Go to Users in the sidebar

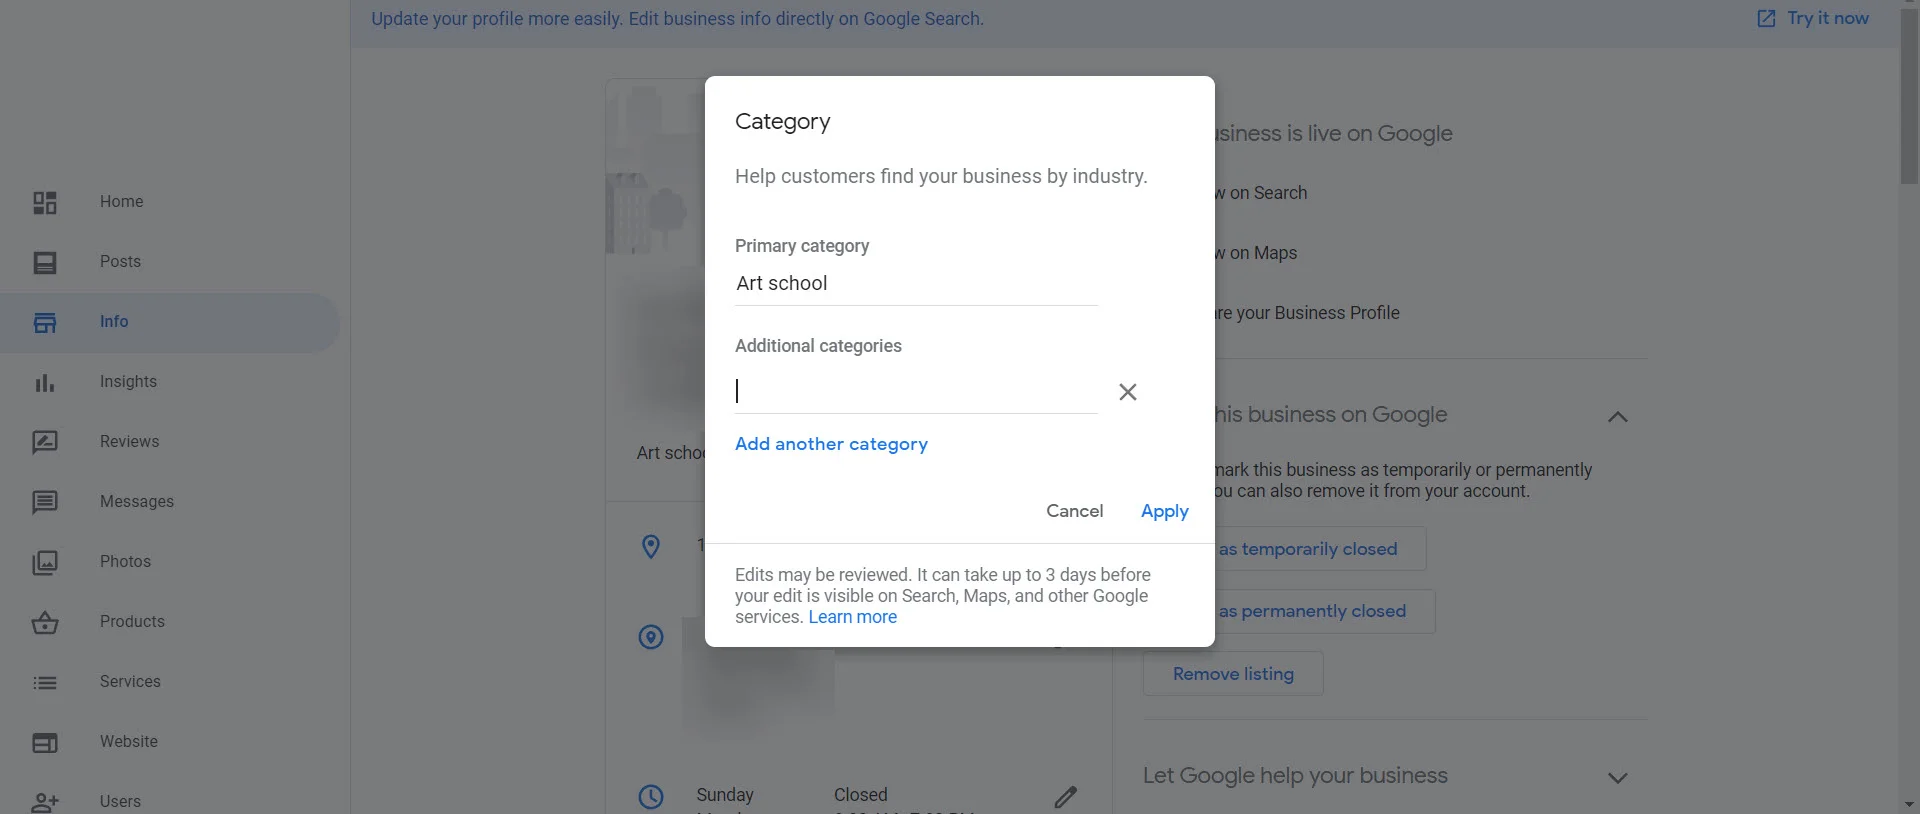coord(120,802)
